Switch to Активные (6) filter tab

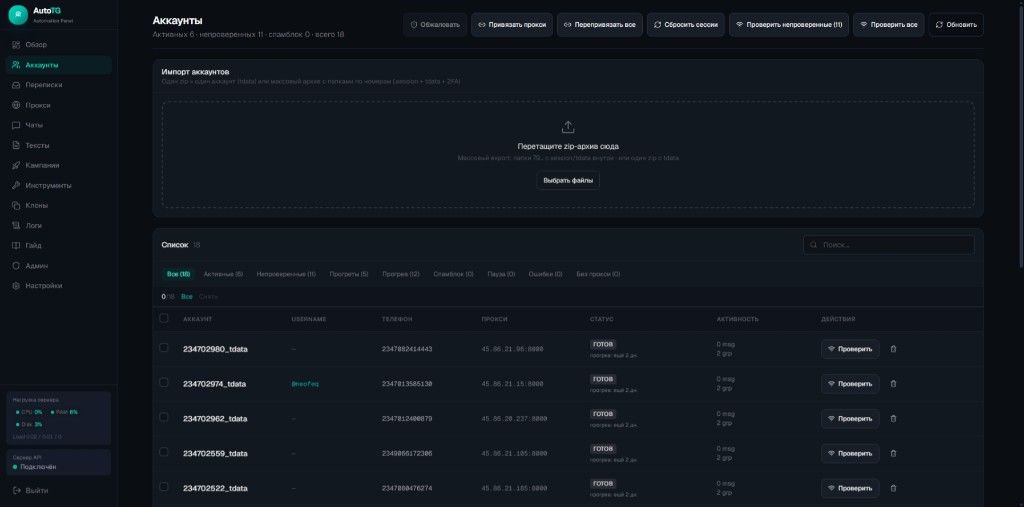[223, 274]
